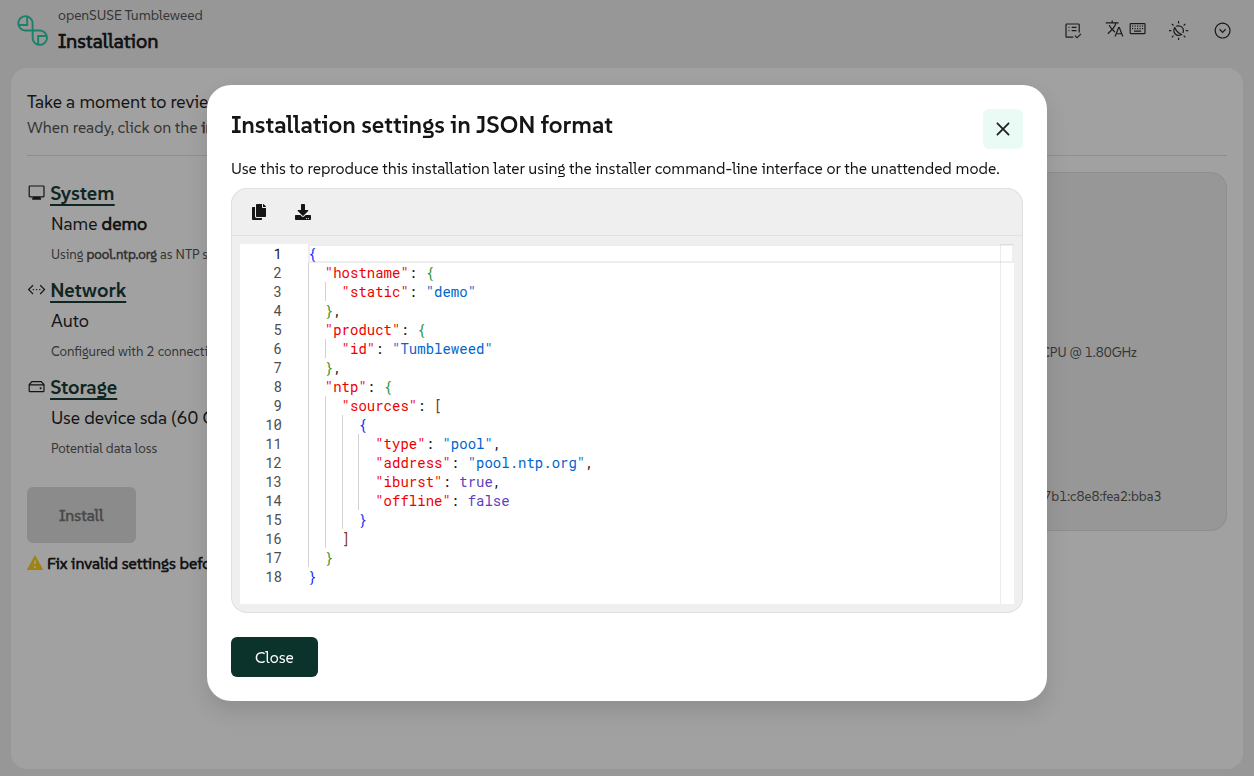1254x776 pixels.
Task: Open the changelog notes icon in header
Action: click(1073, 30)
